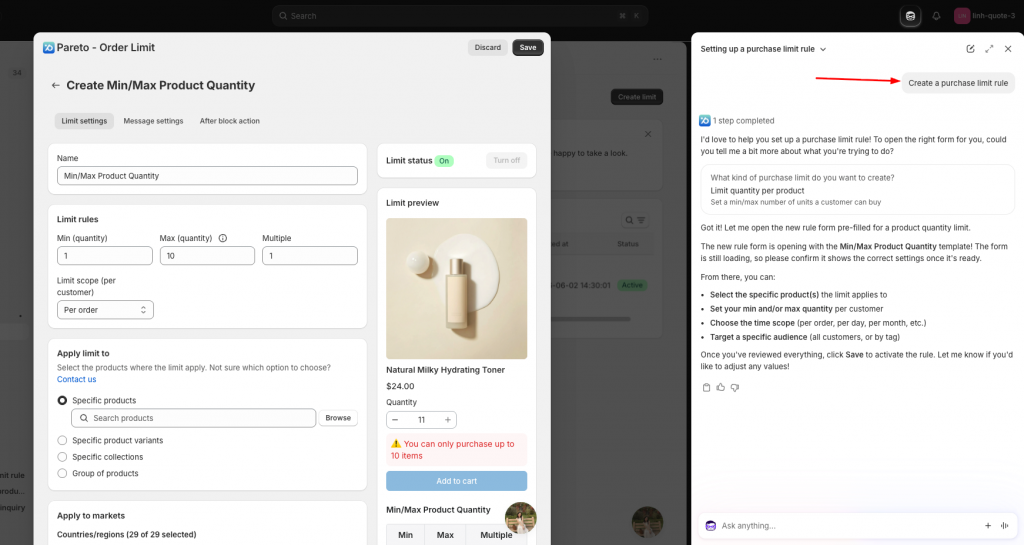Screen dimensions: 1024x545
Task: Click the preview quantity value 11
Action: coord(421,420)
